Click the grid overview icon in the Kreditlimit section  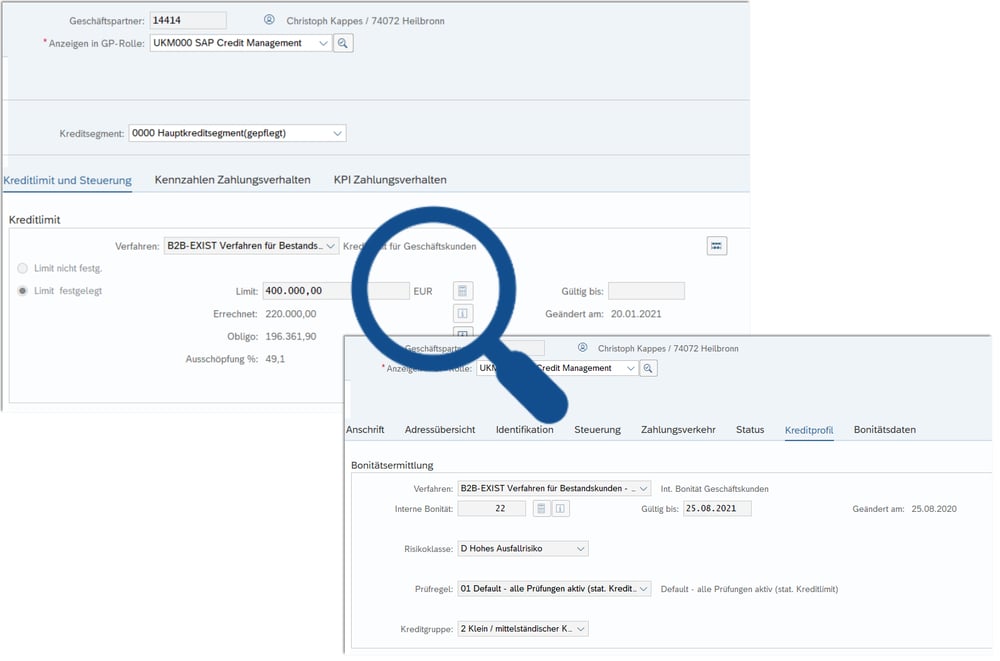[717, 245]
